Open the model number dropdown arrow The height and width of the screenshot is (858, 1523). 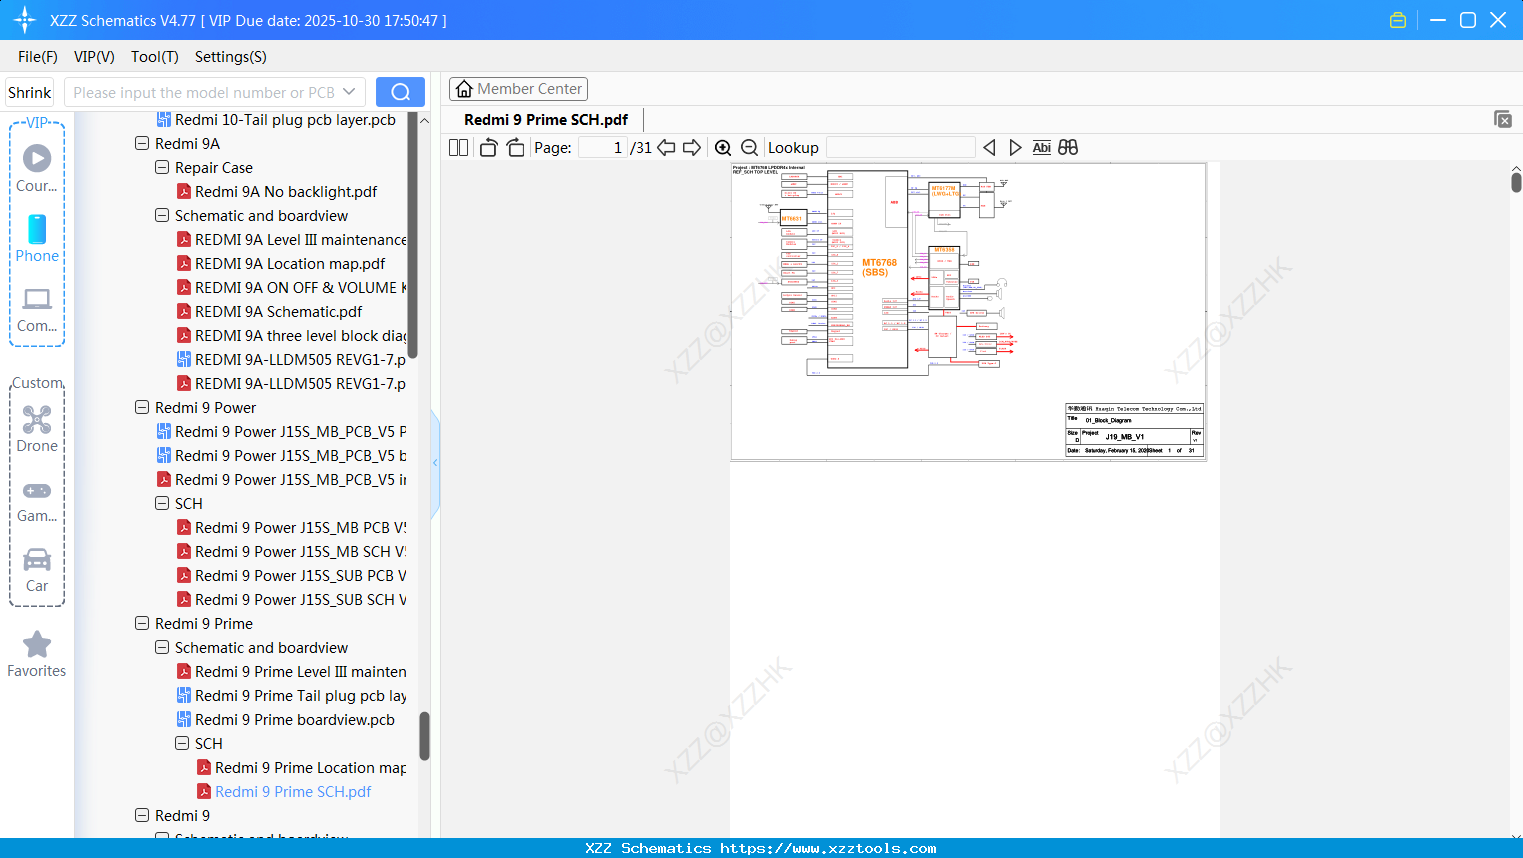tap(349, 92)
